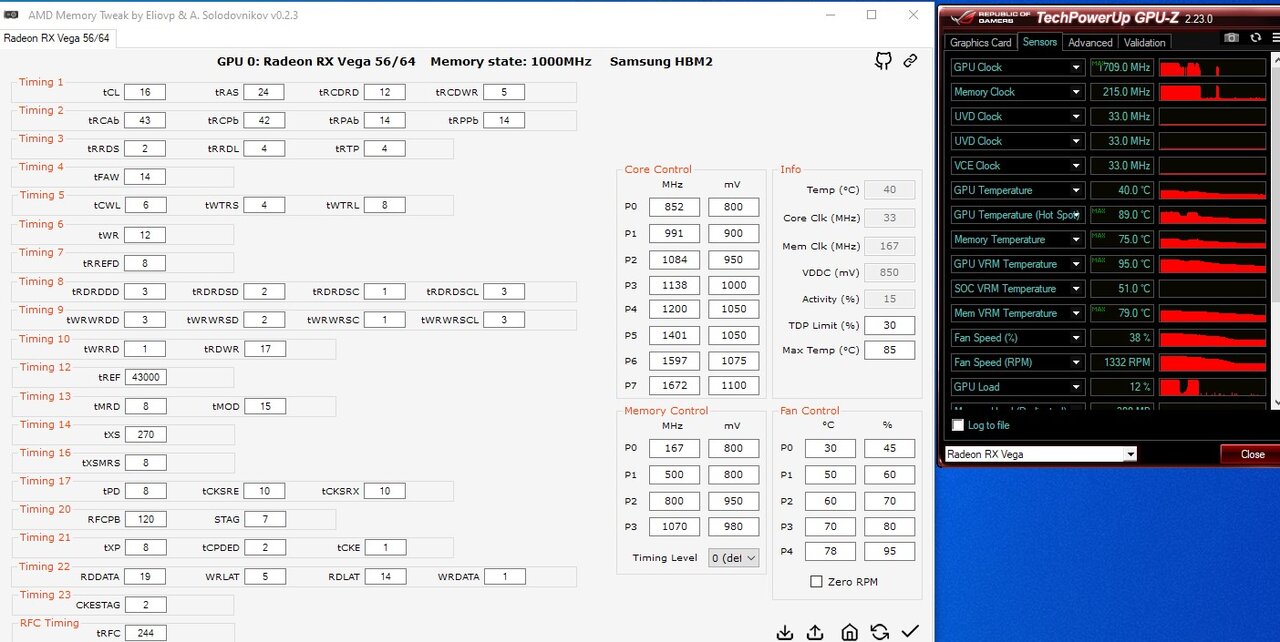Expand the Memory Clock sensor dropdown
The width and height of the screenshot is (1280, 642).
coord(1076,92)
